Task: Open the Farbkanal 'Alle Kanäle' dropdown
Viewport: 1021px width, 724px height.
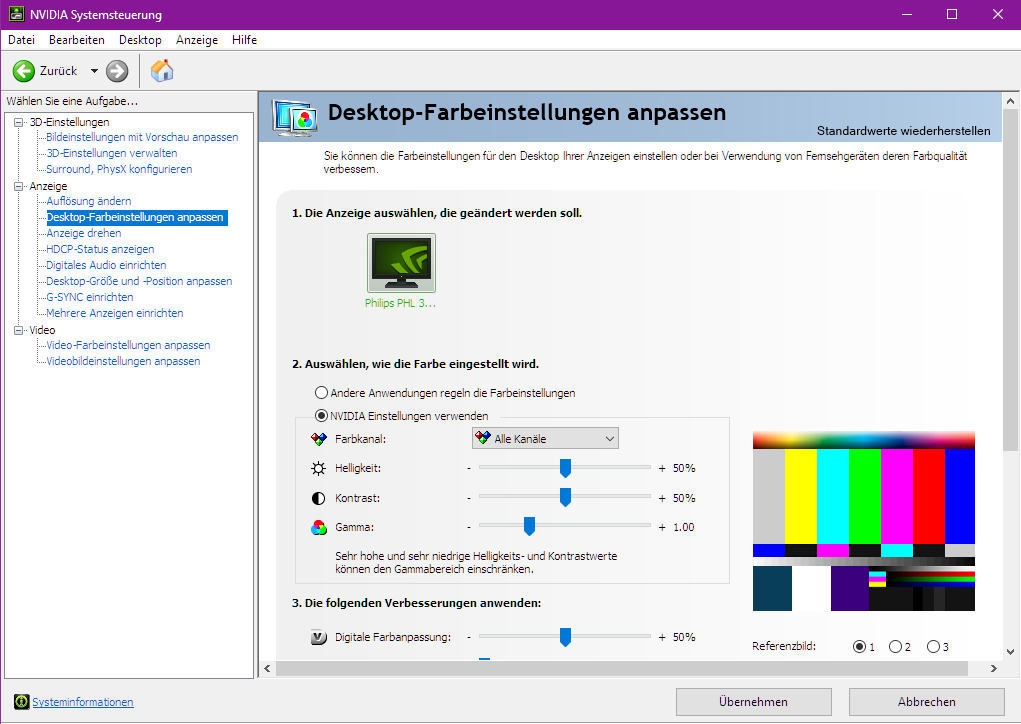Action: point(545,438)
